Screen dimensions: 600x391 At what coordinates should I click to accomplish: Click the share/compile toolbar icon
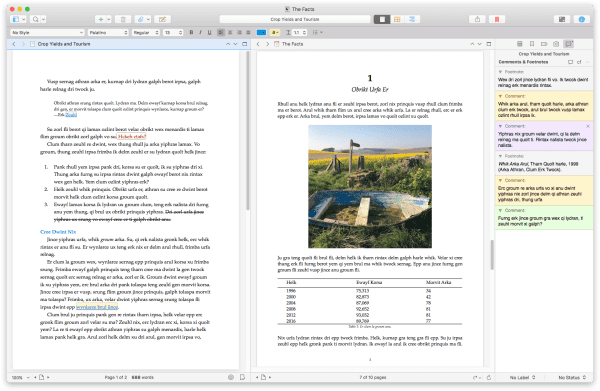pos(477,19)
